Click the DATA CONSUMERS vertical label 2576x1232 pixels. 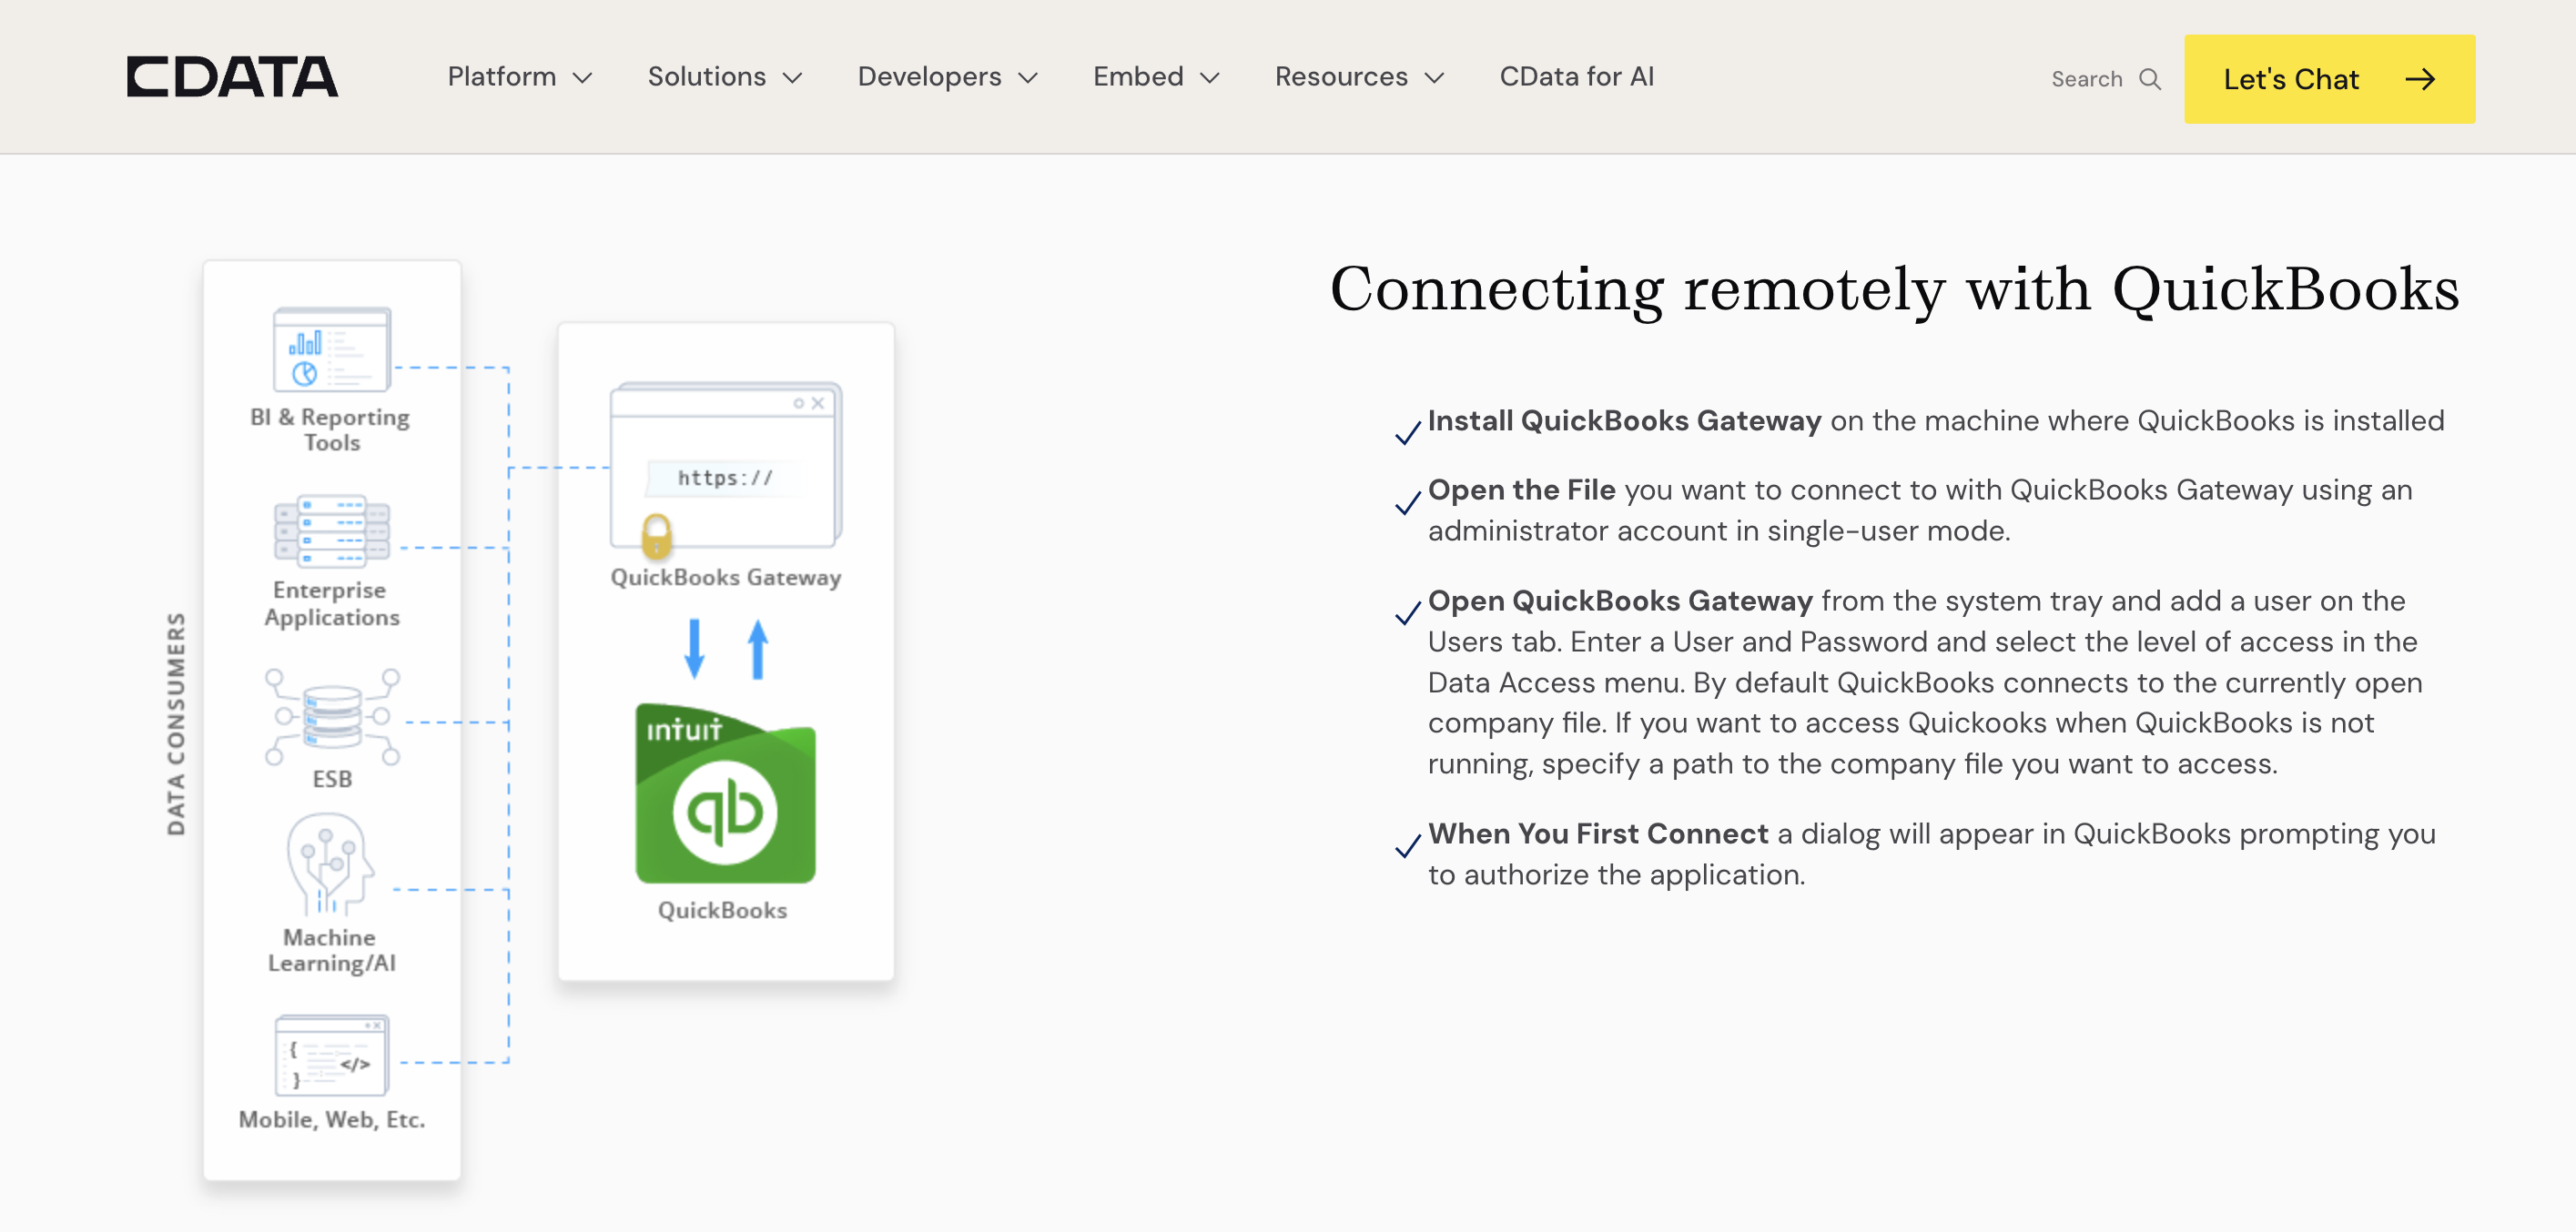tap(176, 724)
